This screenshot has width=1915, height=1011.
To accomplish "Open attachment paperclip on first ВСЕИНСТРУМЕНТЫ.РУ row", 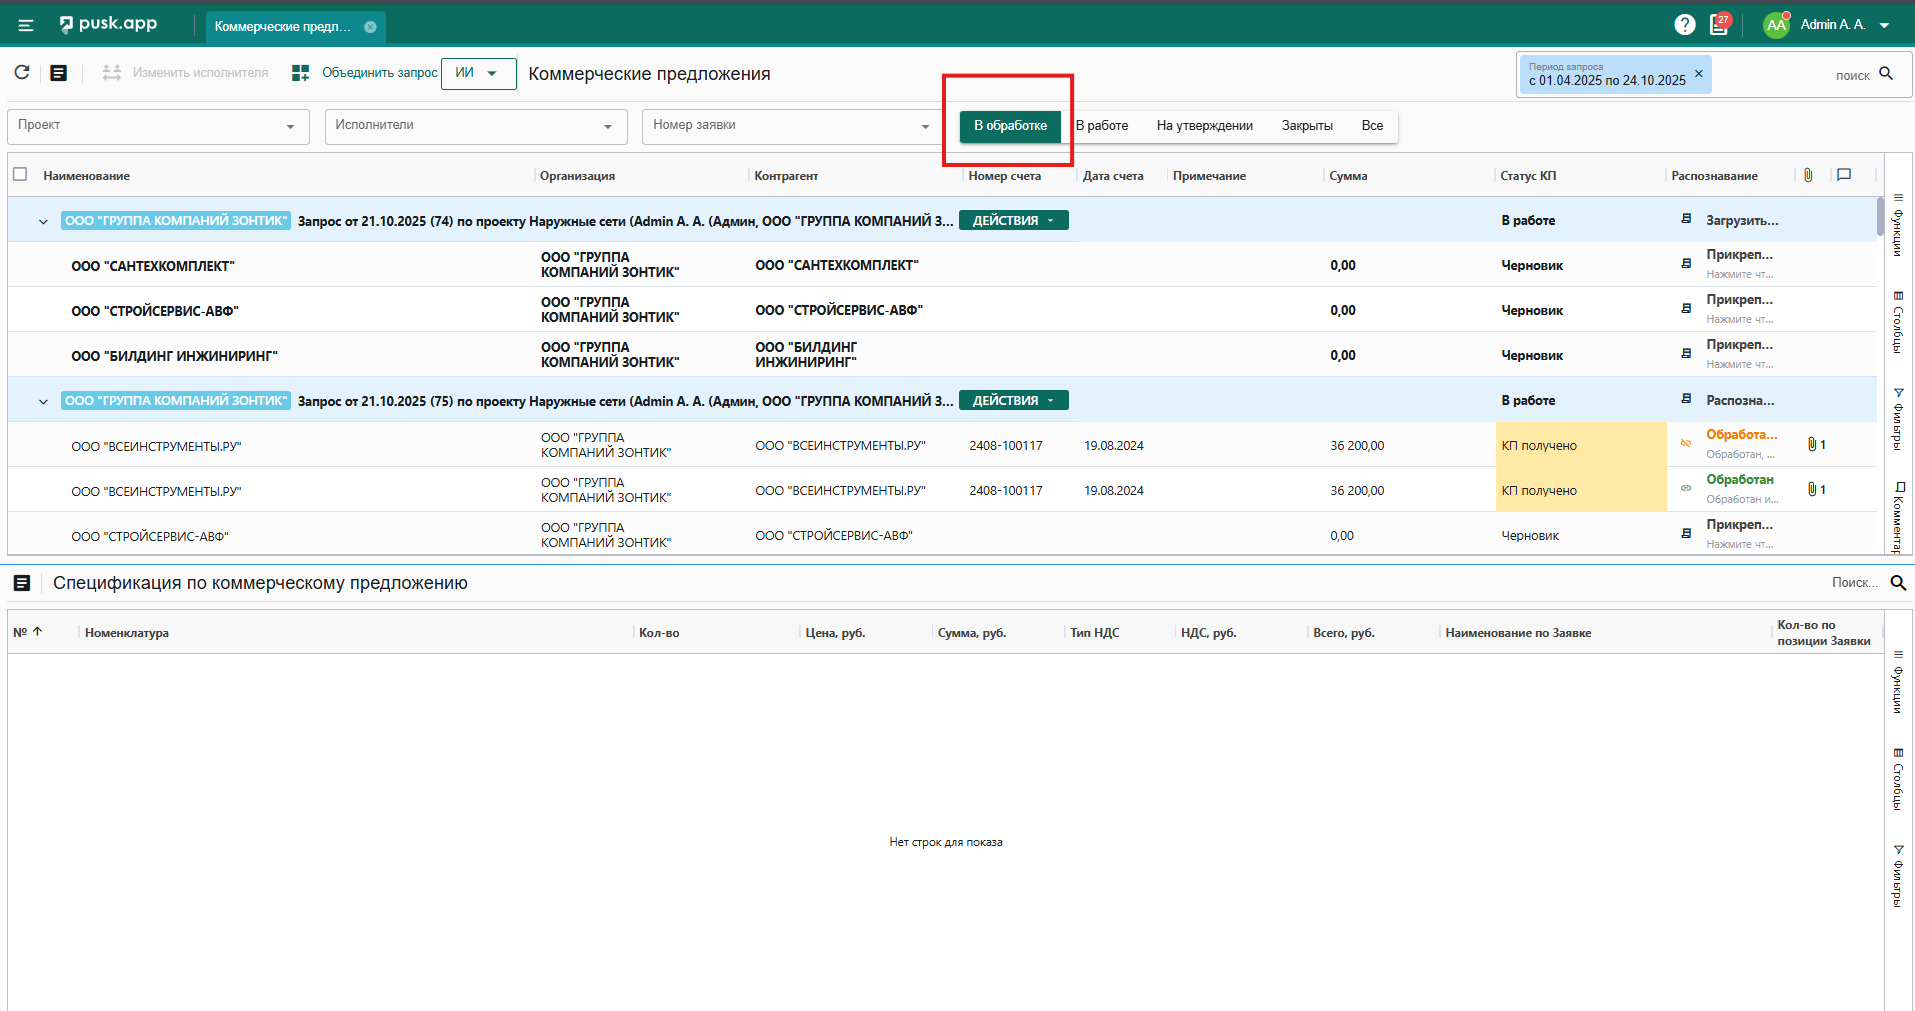I will [x=1811, y=445].
